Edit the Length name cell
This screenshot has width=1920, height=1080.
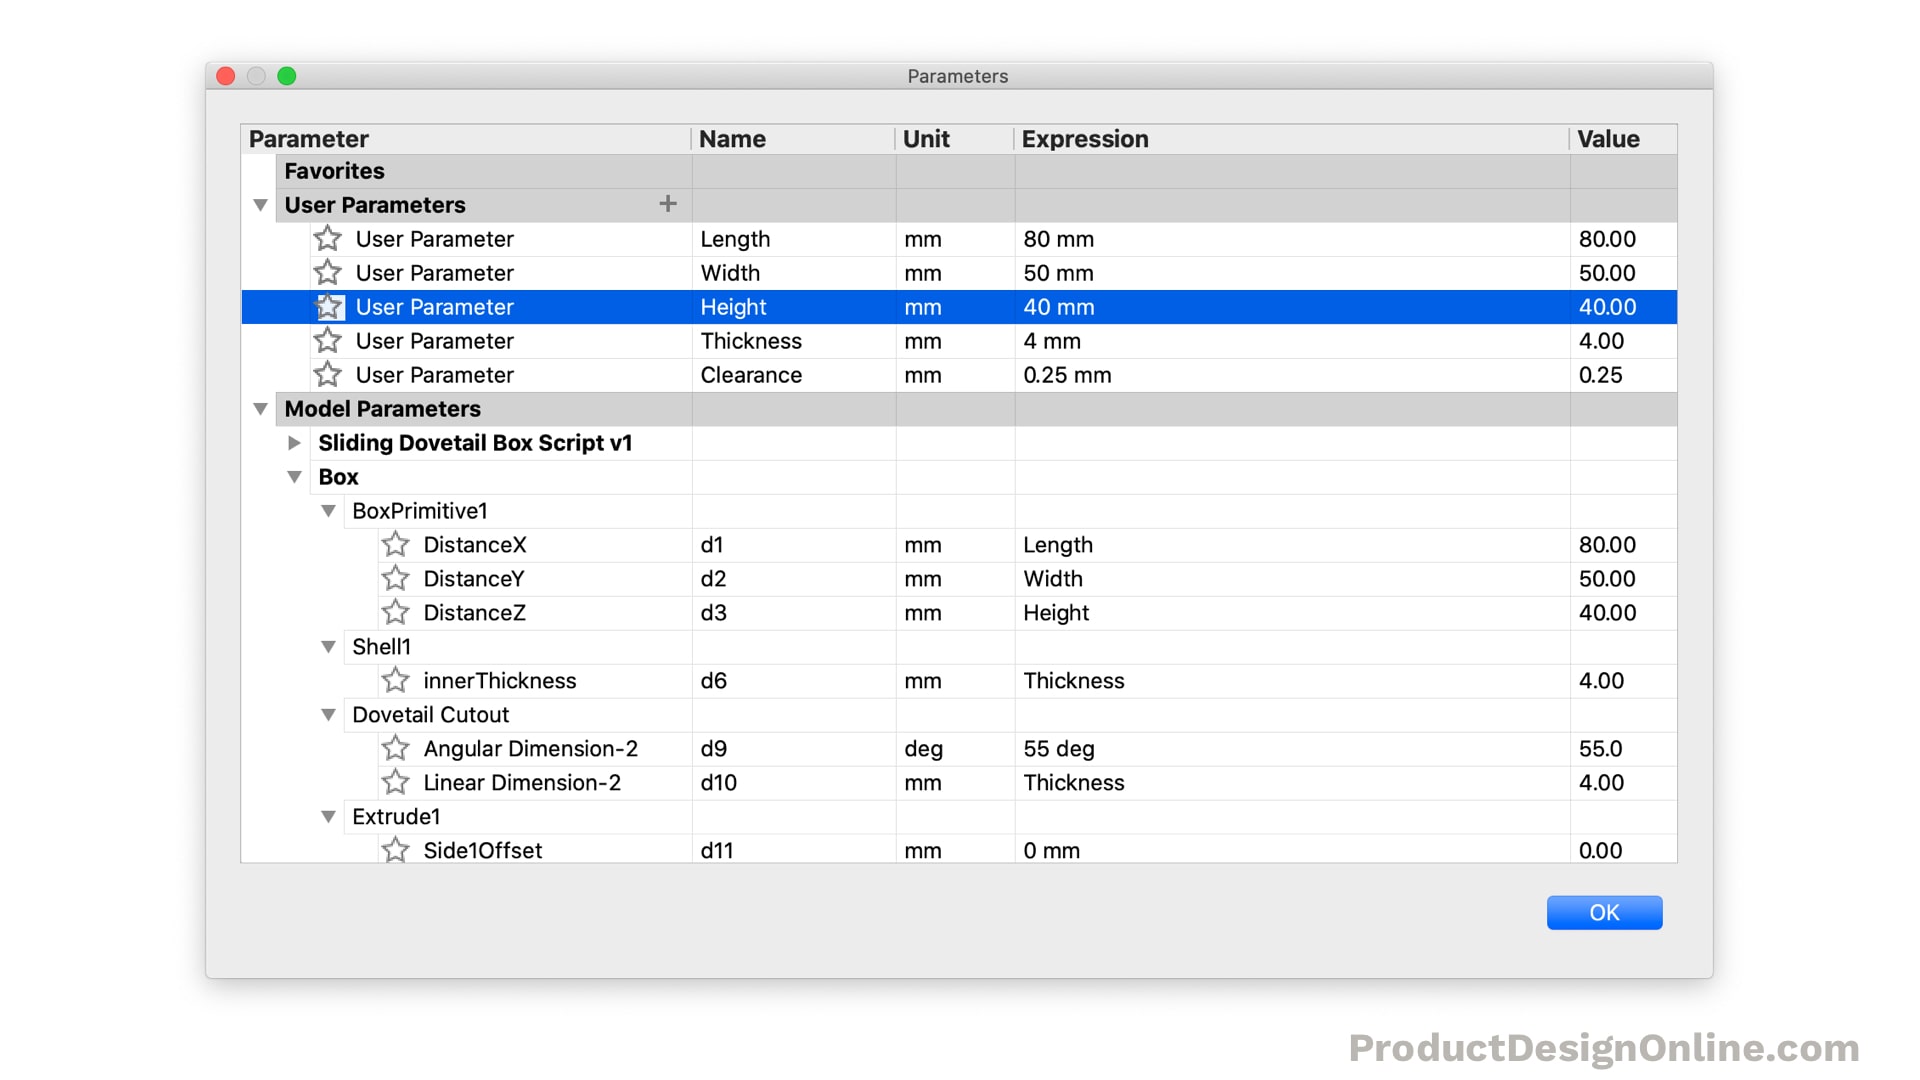tap(793, 239)
